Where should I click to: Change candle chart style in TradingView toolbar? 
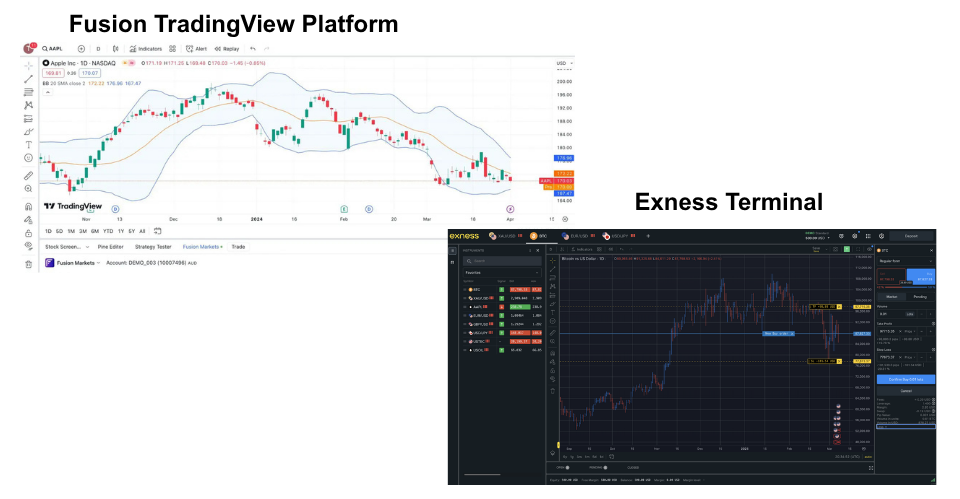115,48
